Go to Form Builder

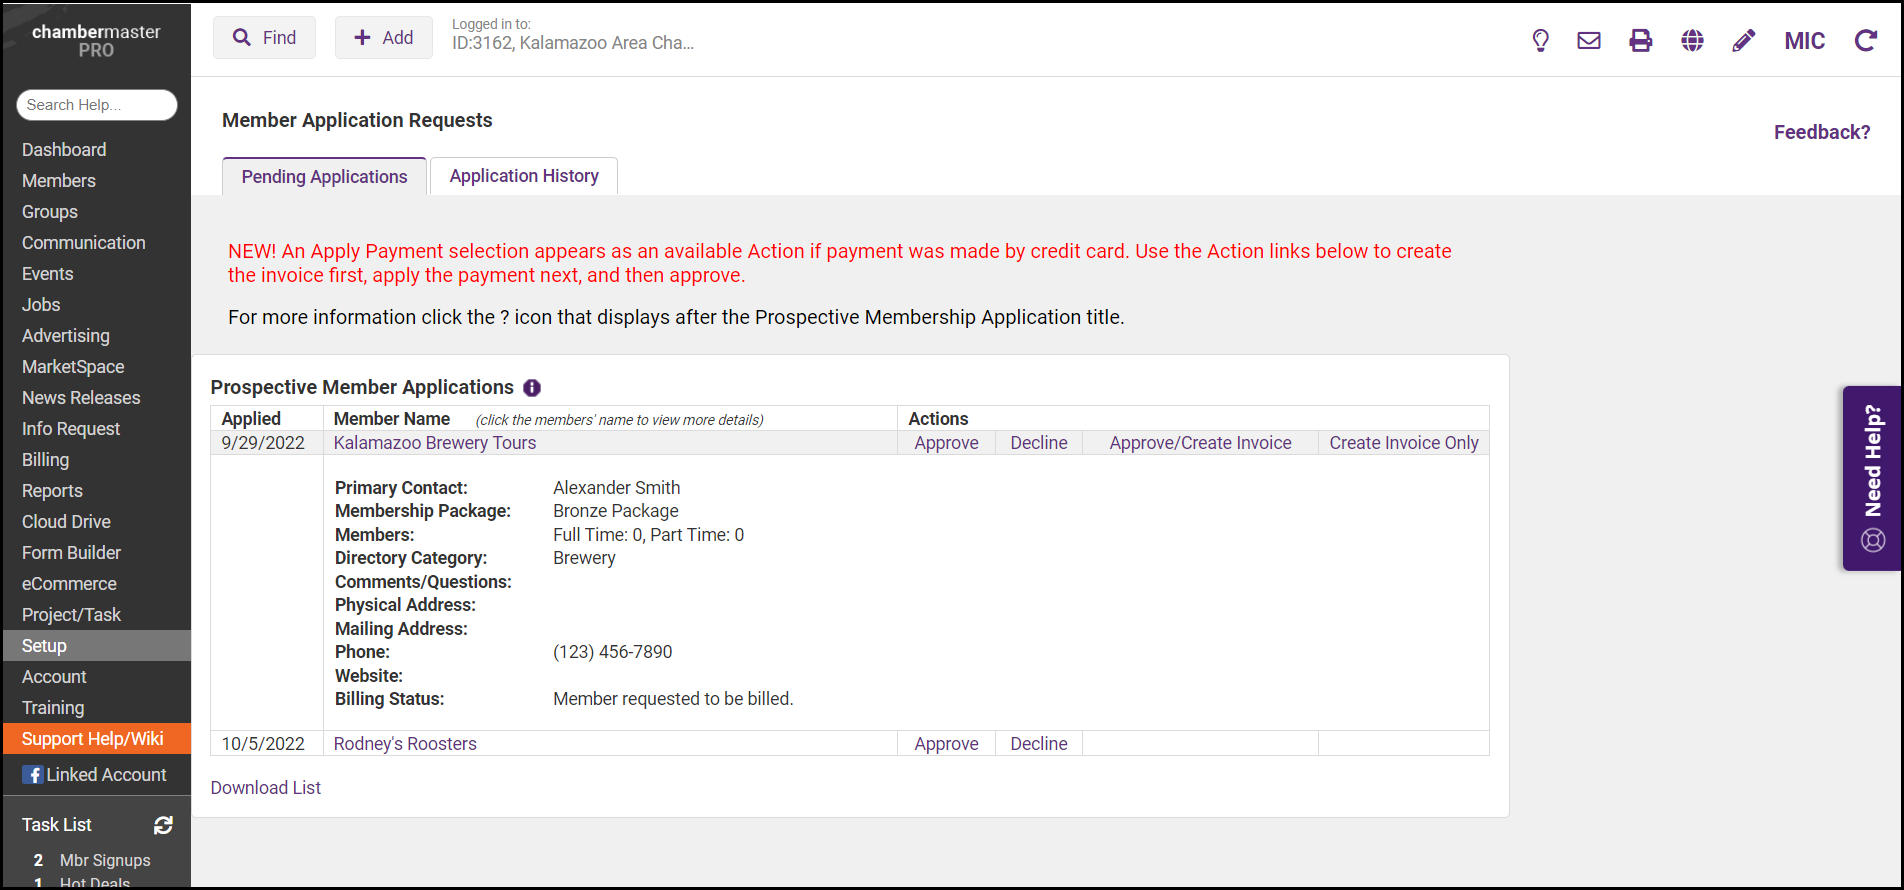coord(71,553)
